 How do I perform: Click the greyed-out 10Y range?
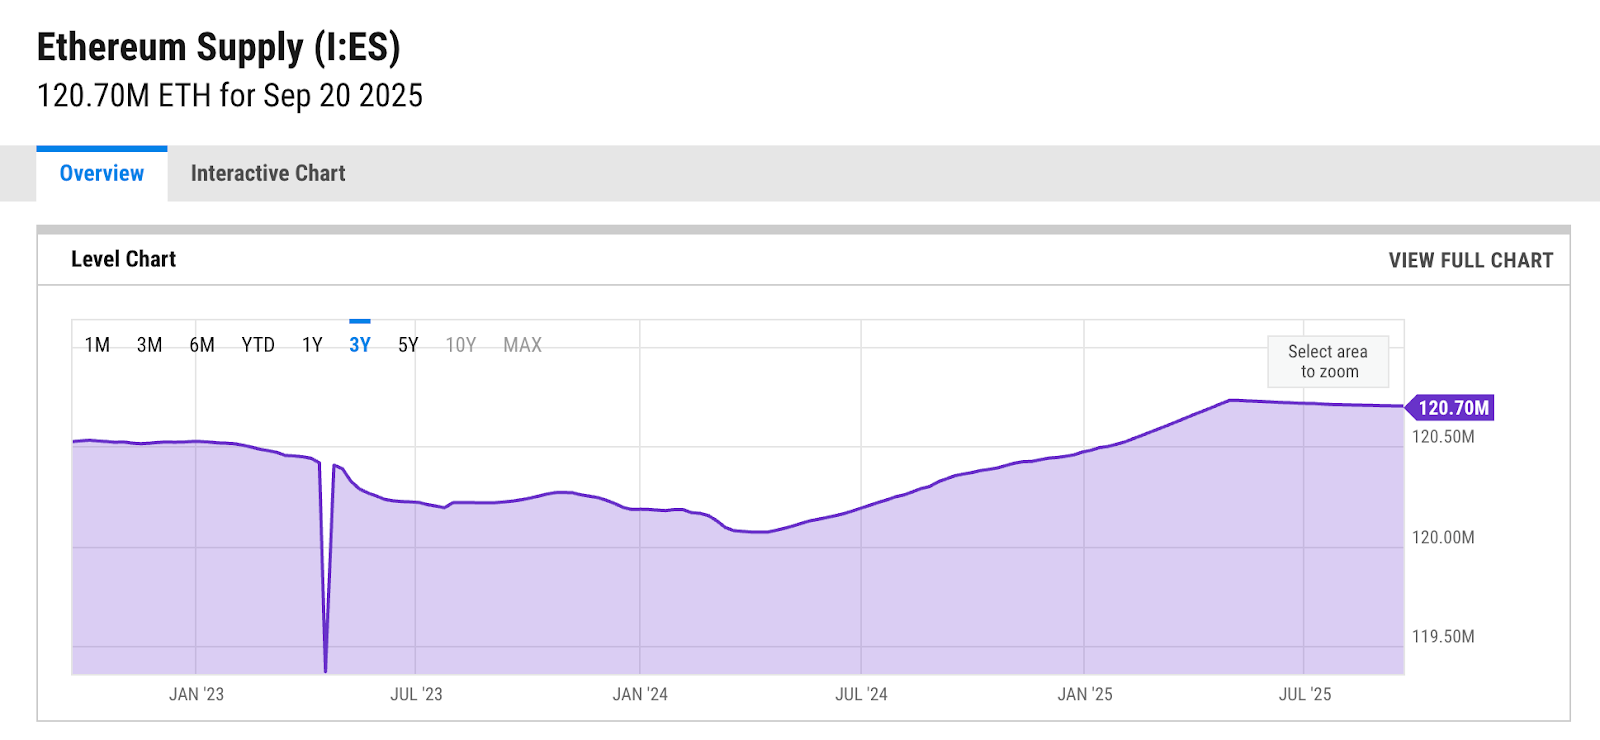click(460, 345)
